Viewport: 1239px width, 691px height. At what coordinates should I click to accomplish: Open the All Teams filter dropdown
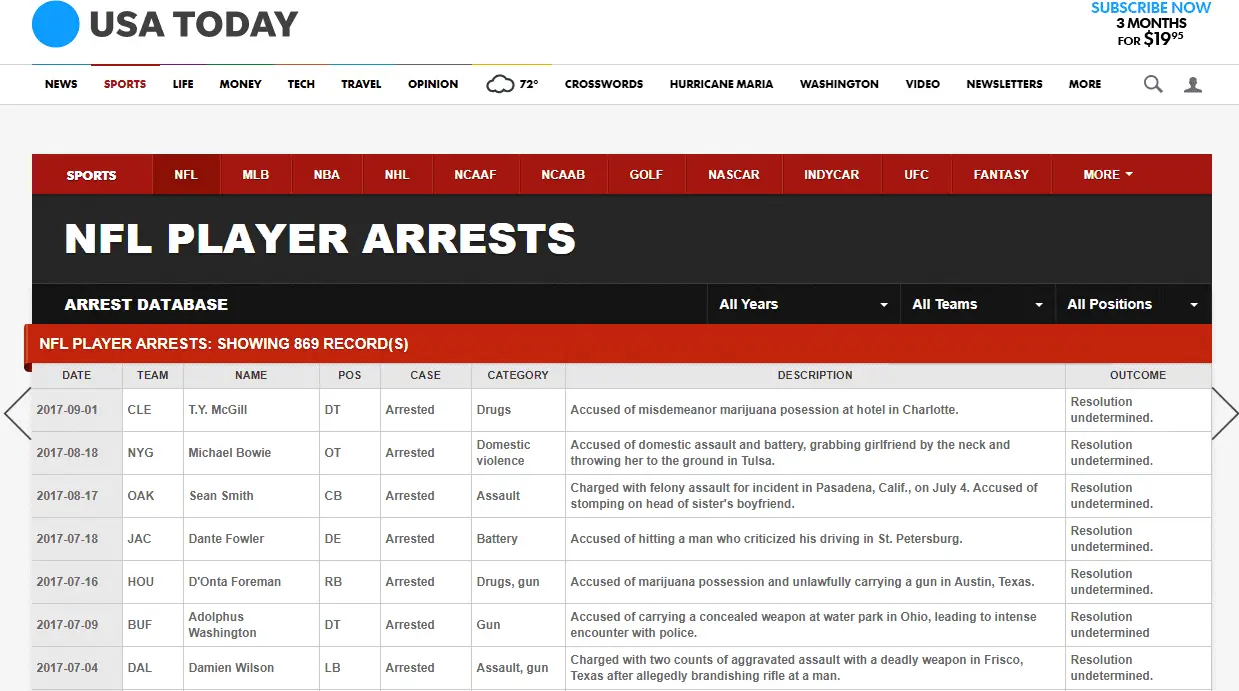(978, 304)
